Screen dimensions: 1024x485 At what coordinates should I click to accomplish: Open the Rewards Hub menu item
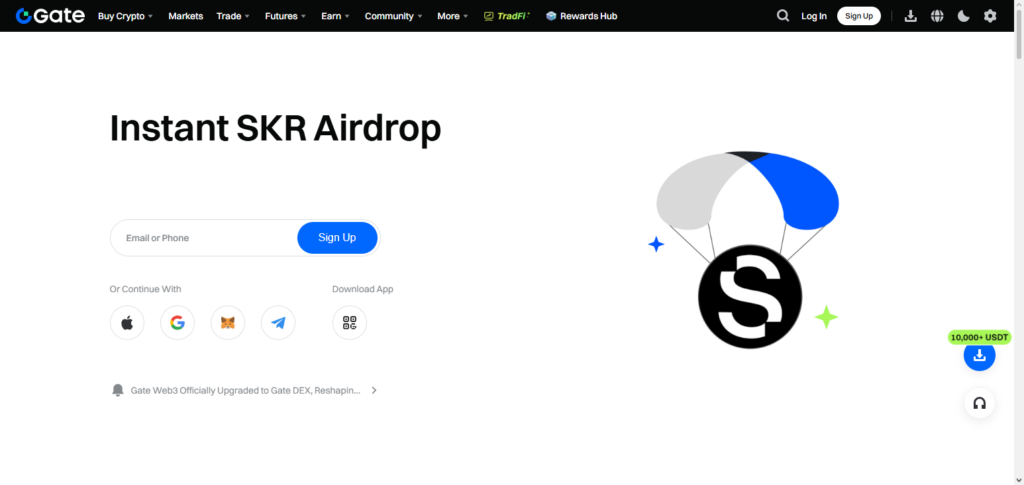click(581, 16)
